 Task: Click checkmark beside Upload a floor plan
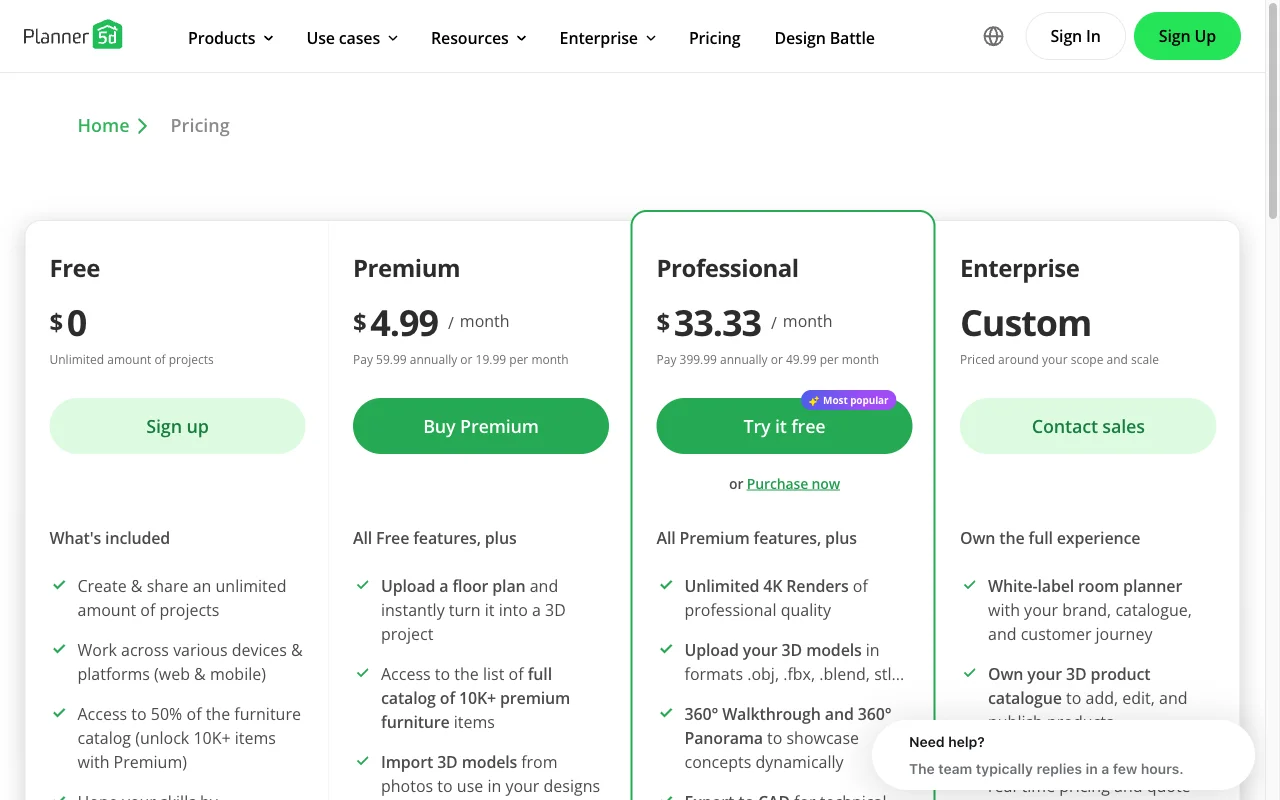pyautogui.click(x=363, y=585)
